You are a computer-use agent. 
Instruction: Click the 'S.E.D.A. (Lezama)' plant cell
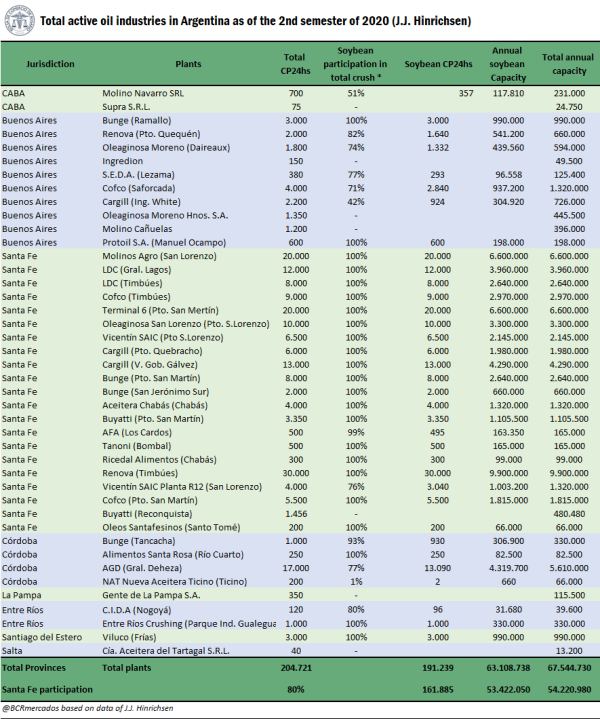click(x=138, y=175)
